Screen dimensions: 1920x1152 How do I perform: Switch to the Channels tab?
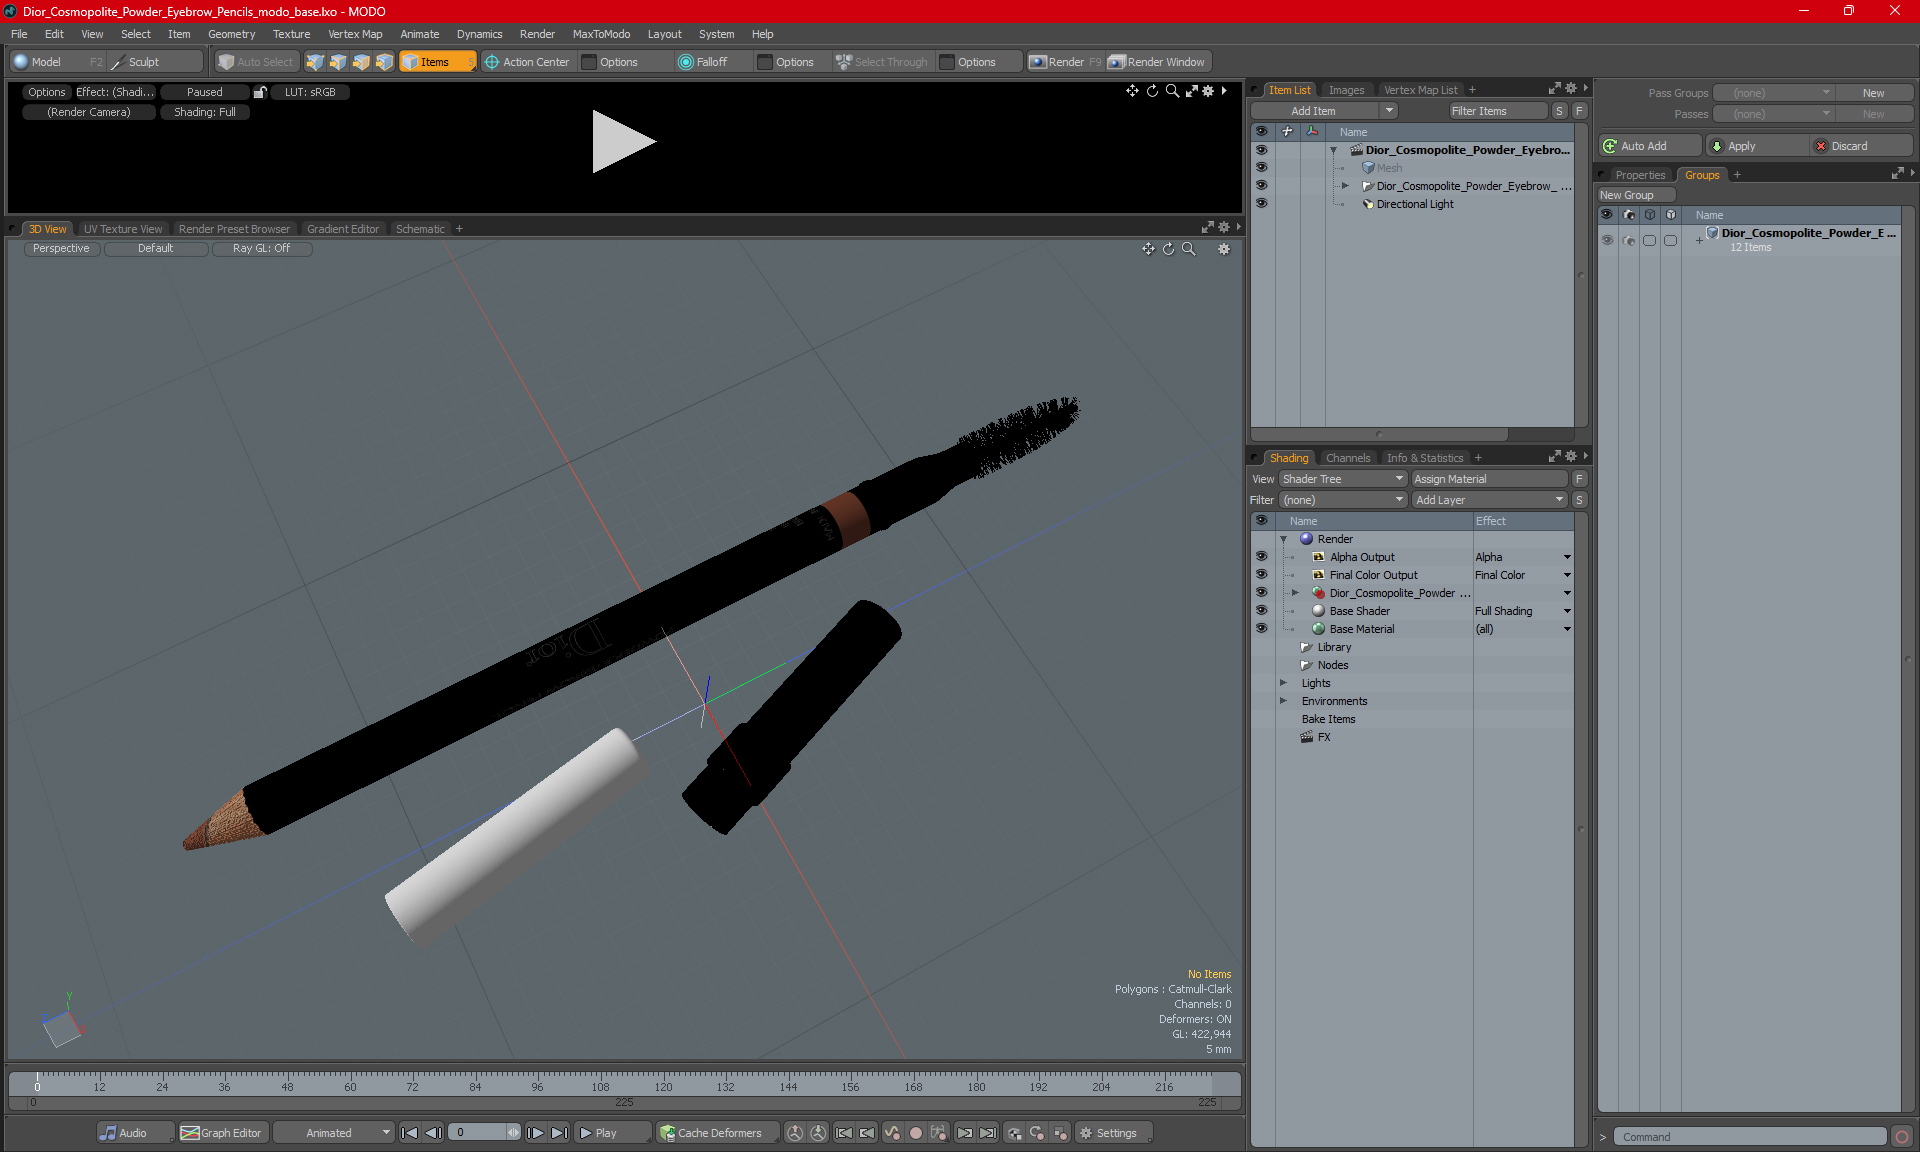[x=1348, y=458]
